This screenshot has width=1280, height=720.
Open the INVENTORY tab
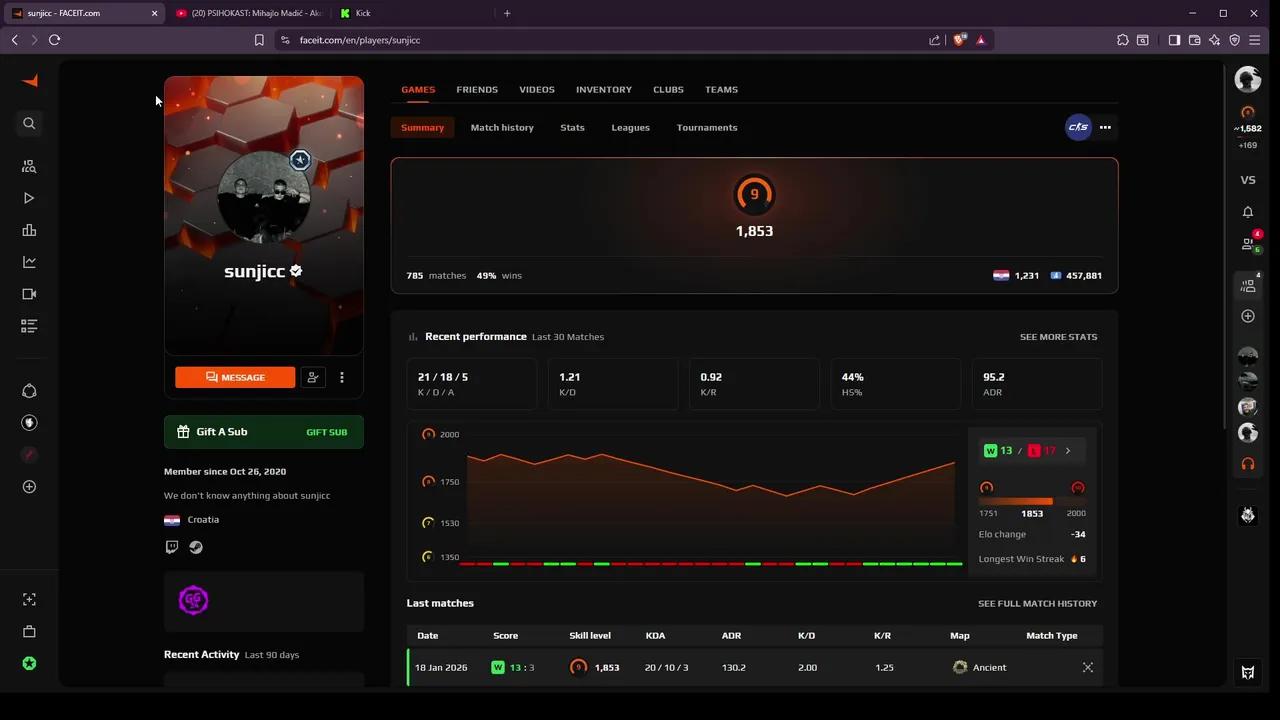pyautogui.click(x=604, y=89)
